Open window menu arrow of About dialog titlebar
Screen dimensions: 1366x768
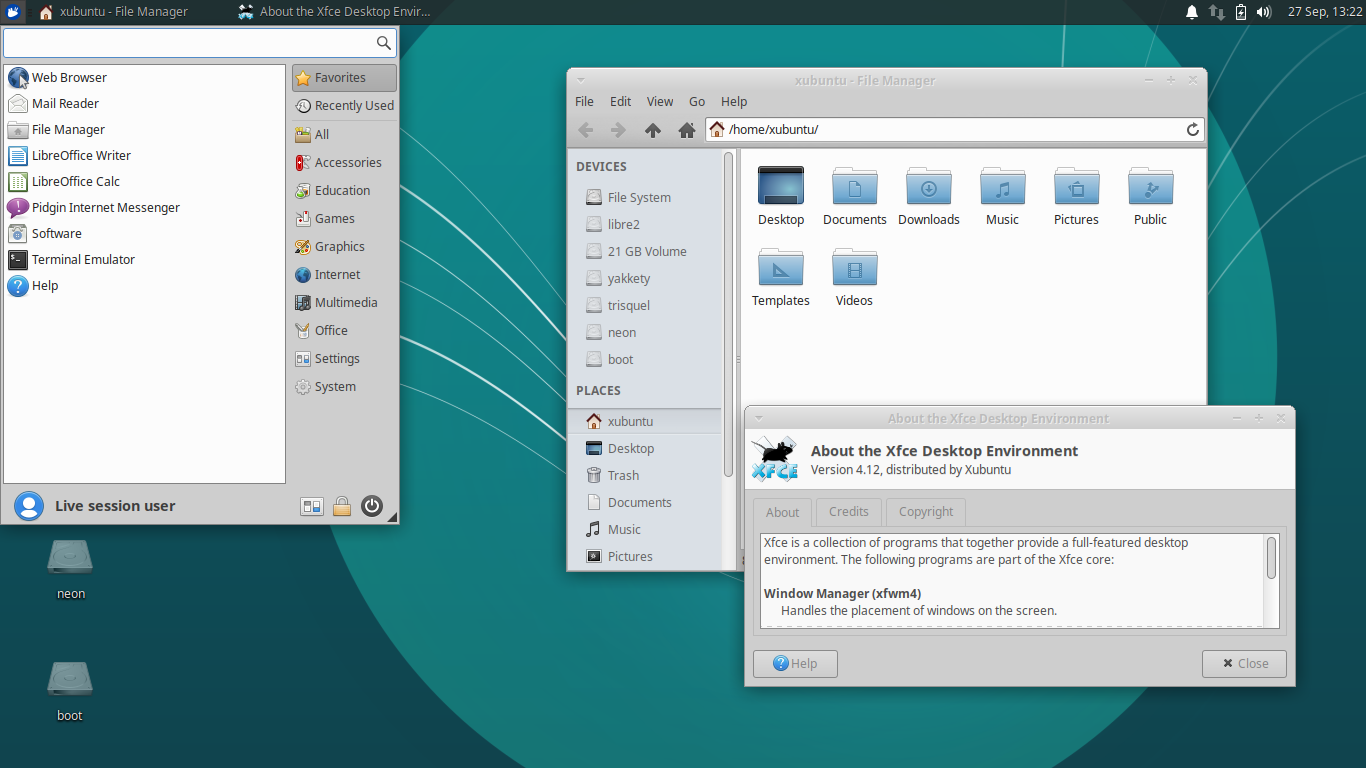758,418
